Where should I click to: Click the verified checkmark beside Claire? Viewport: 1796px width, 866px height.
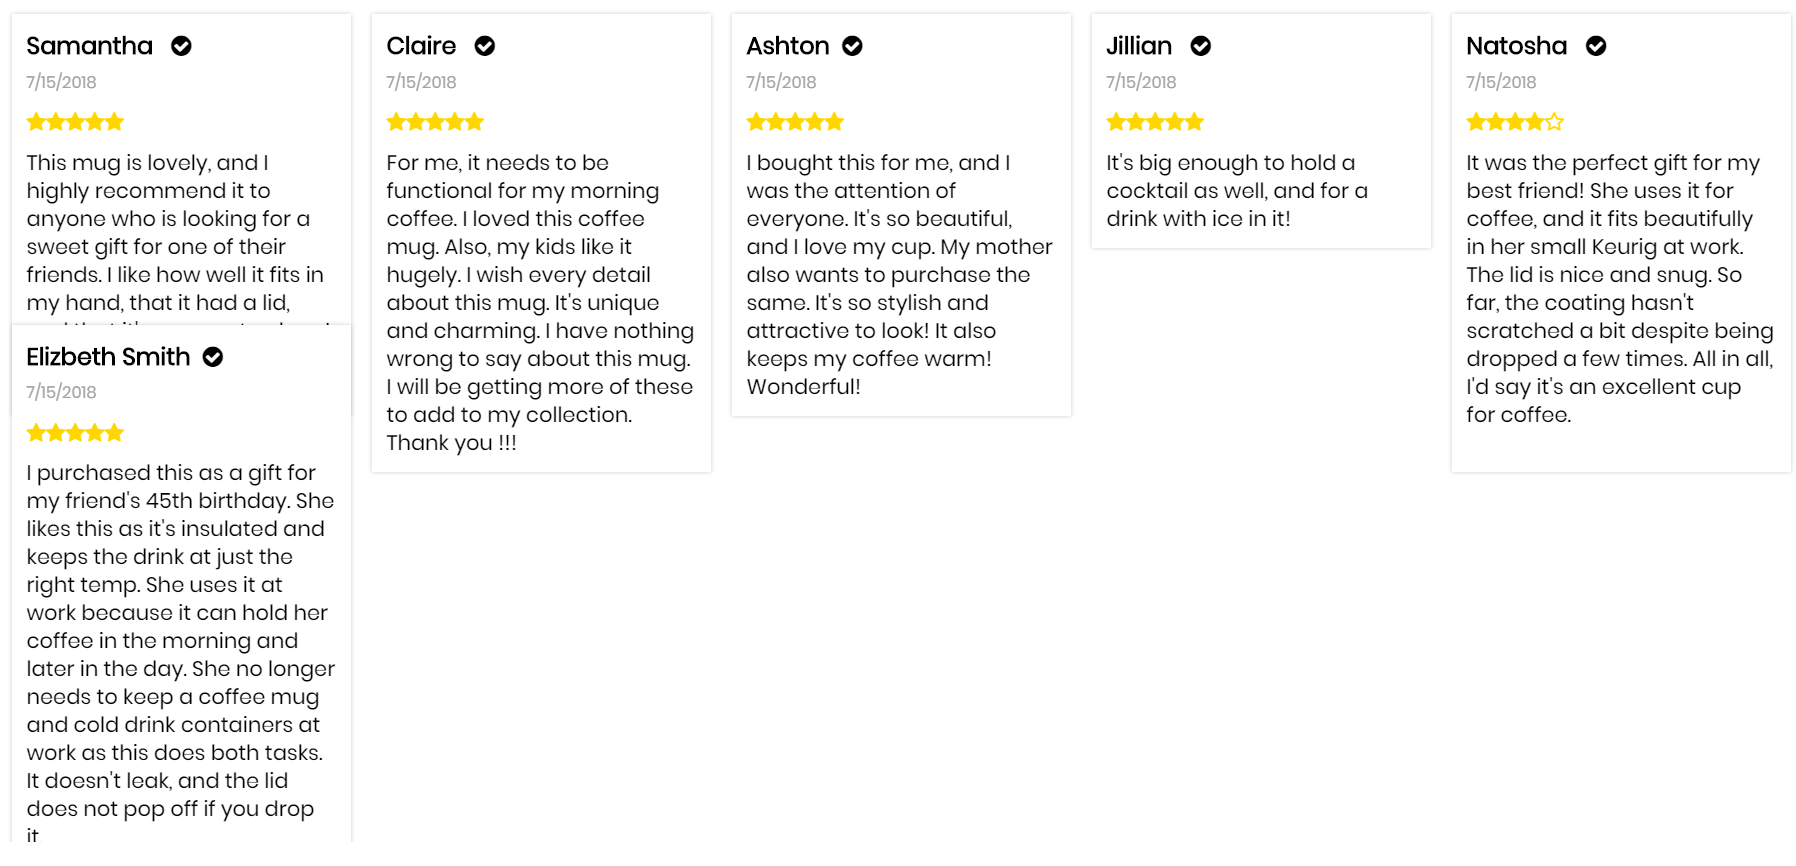[x=485, y=46]
